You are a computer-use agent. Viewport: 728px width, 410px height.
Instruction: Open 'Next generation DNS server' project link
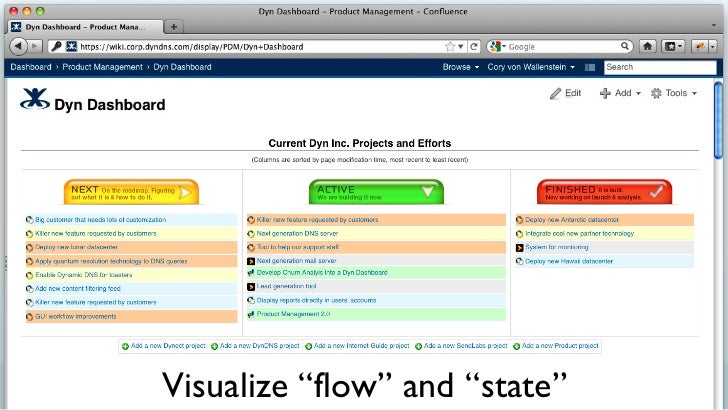[297, 234]
